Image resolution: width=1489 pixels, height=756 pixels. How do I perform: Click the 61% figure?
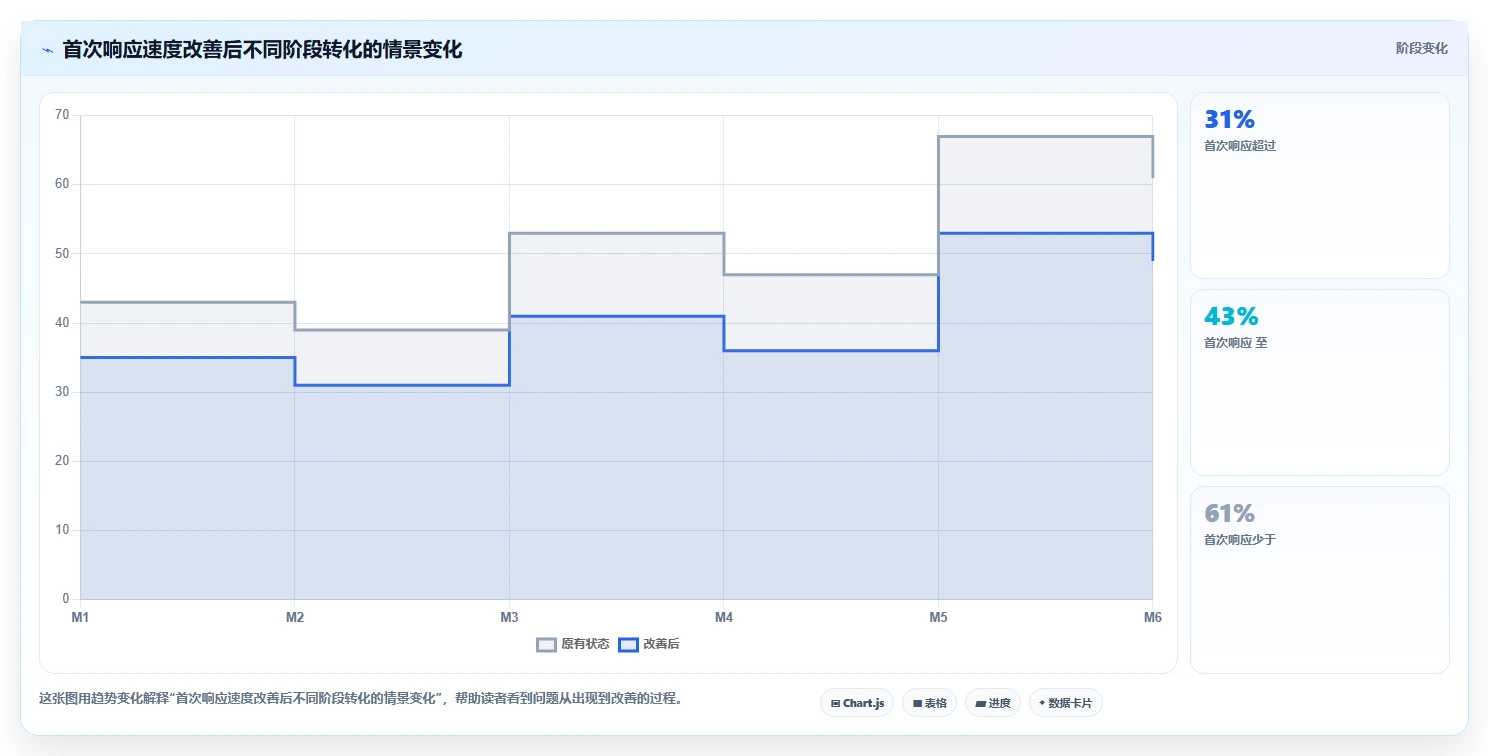coord(1229,514)
